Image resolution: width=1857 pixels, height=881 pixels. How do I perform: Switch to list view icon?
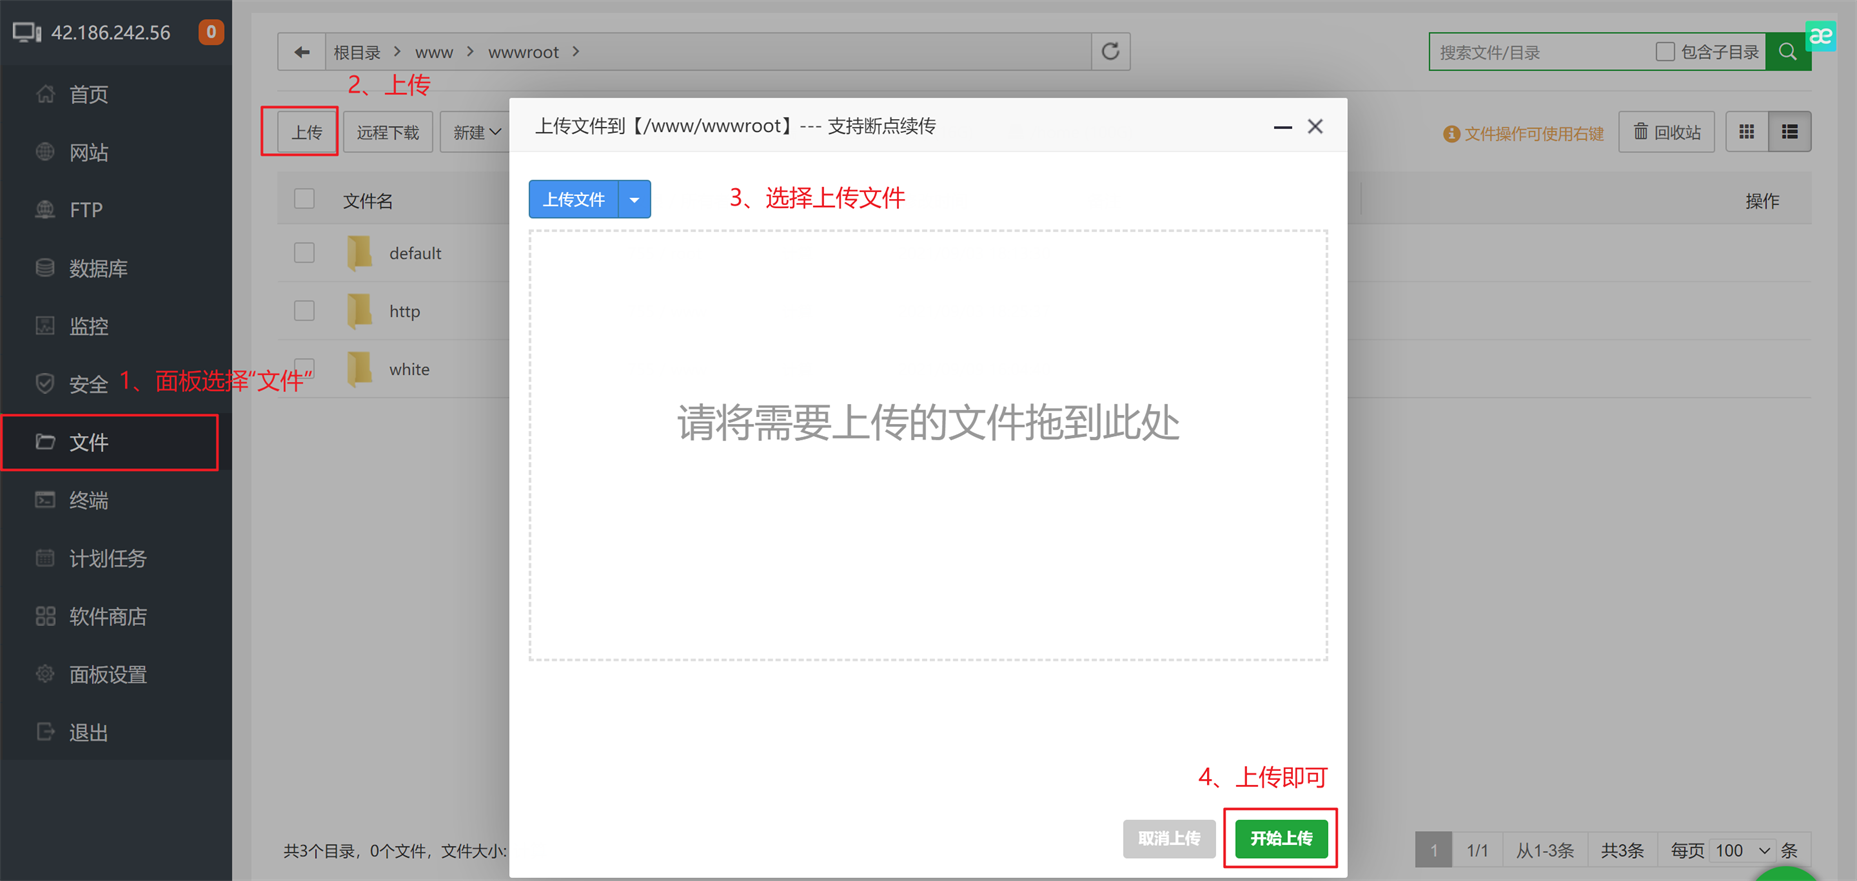1789,132
